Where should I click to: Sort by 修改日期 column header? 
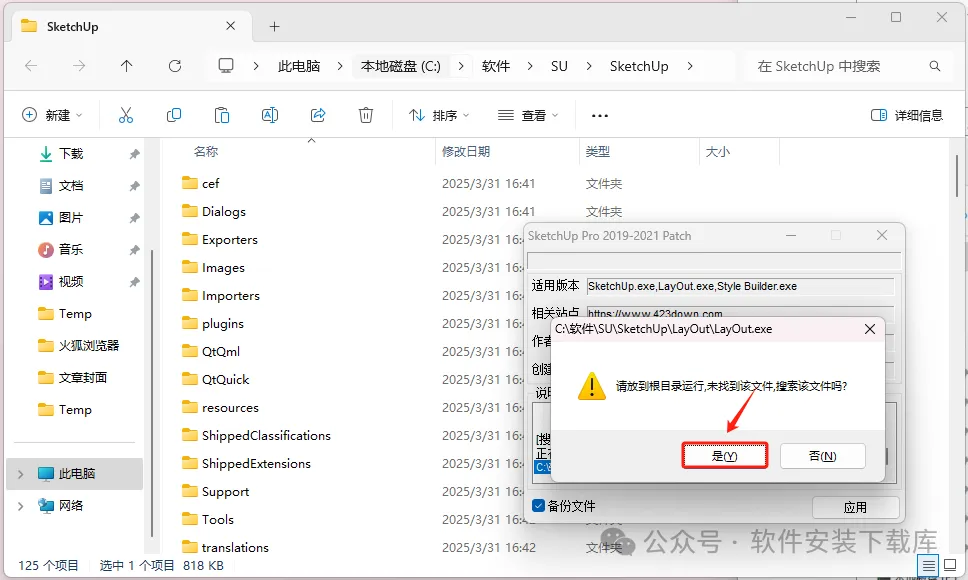(466, 152)
